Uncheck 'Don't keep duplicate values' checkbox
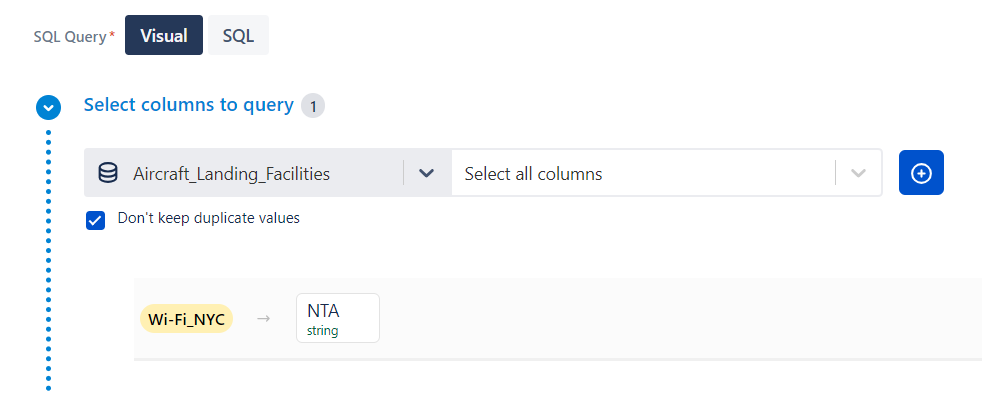 (x=96, y=220)
